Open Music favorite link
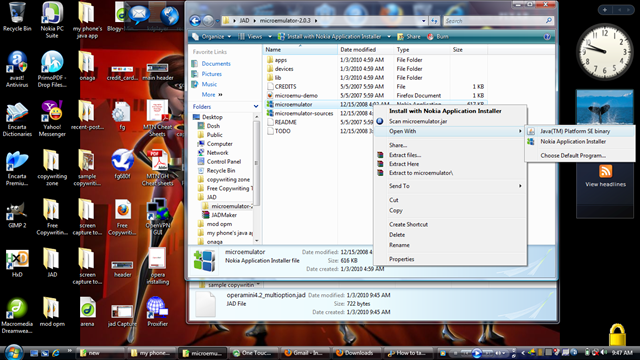 pyautogui.click(x=209, y=84)
